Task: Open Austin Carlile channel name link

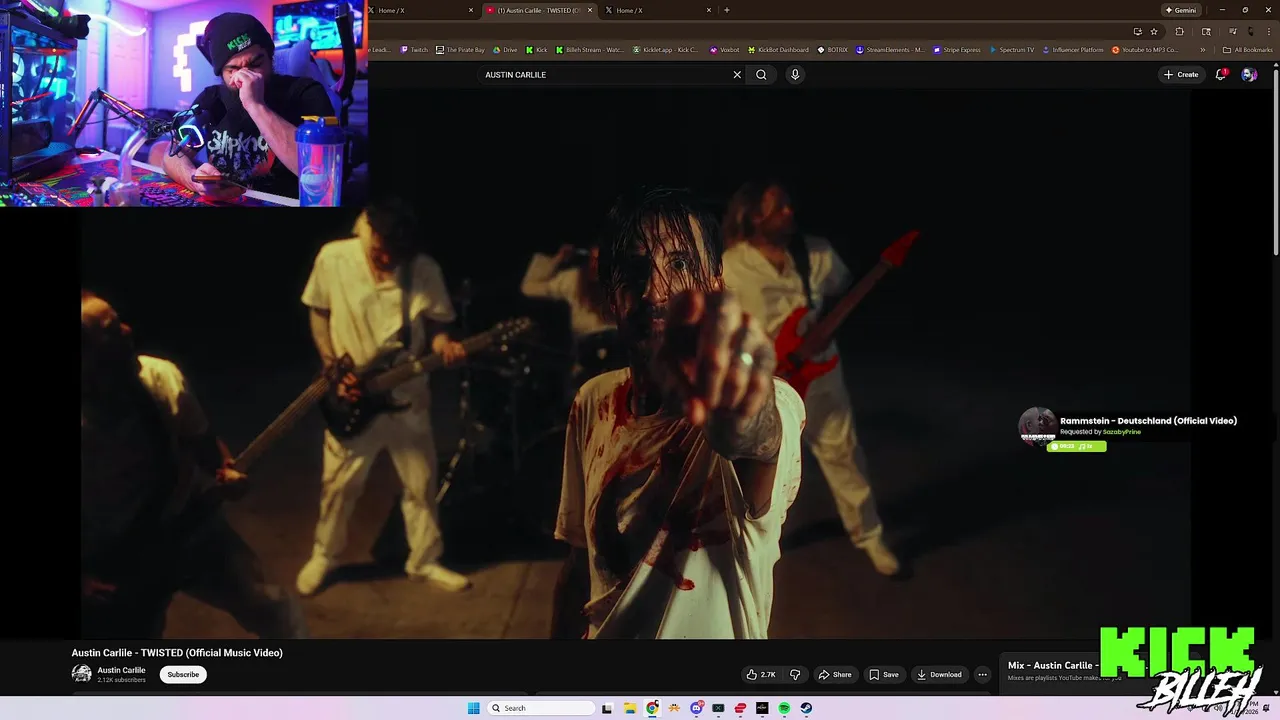Action: tap(121, 670)
